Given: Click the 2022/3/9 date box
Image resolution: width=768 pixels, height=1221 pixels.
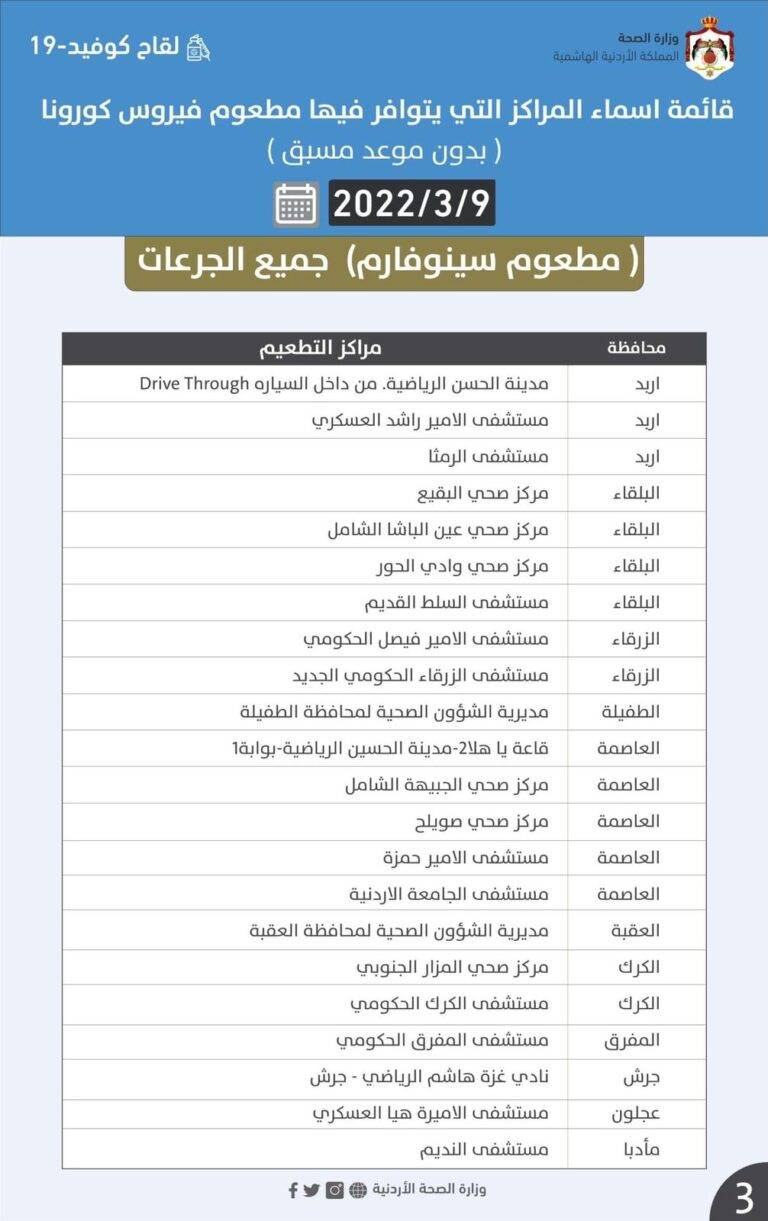Looking at the screenshot, I should [x=411, y=204].
